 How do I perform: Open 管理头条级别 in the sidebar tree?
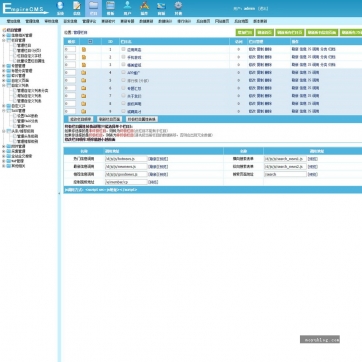point(27,136)
